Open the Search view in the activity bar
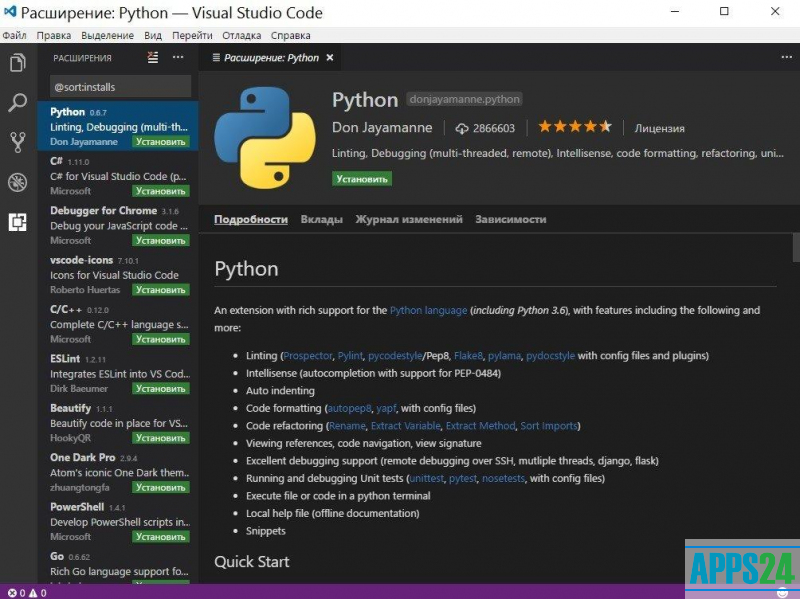This screenshot has width=800, height=599. pyautogui.click(x=17, y=102)
